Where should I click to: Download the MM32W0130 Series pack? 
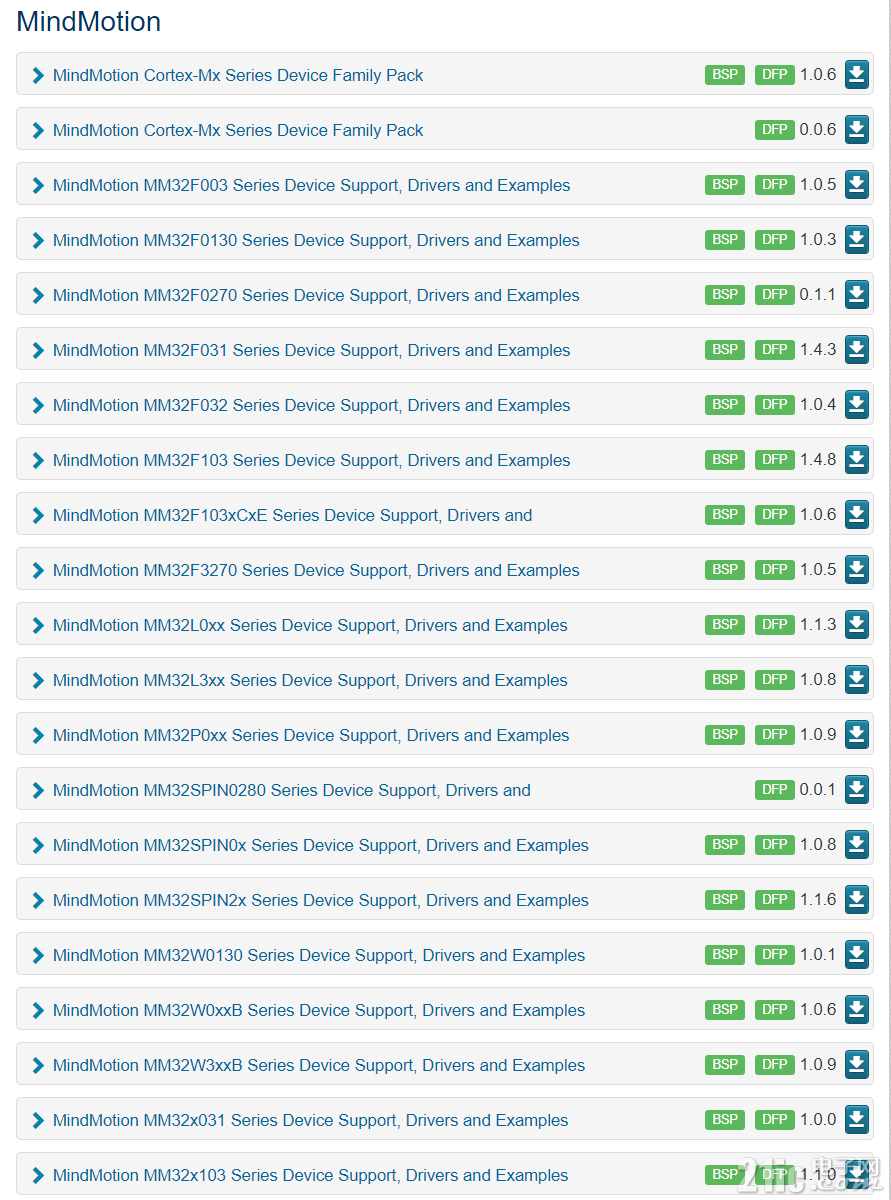coord(857,955)
